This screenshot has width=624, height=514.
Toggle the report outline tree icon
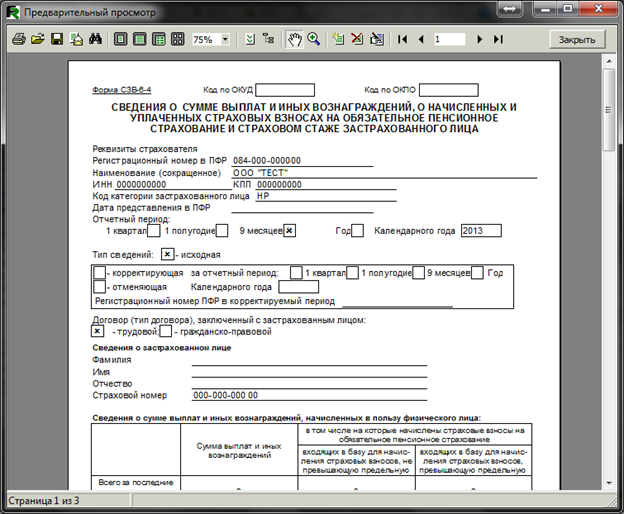click(x=269, y=39)
